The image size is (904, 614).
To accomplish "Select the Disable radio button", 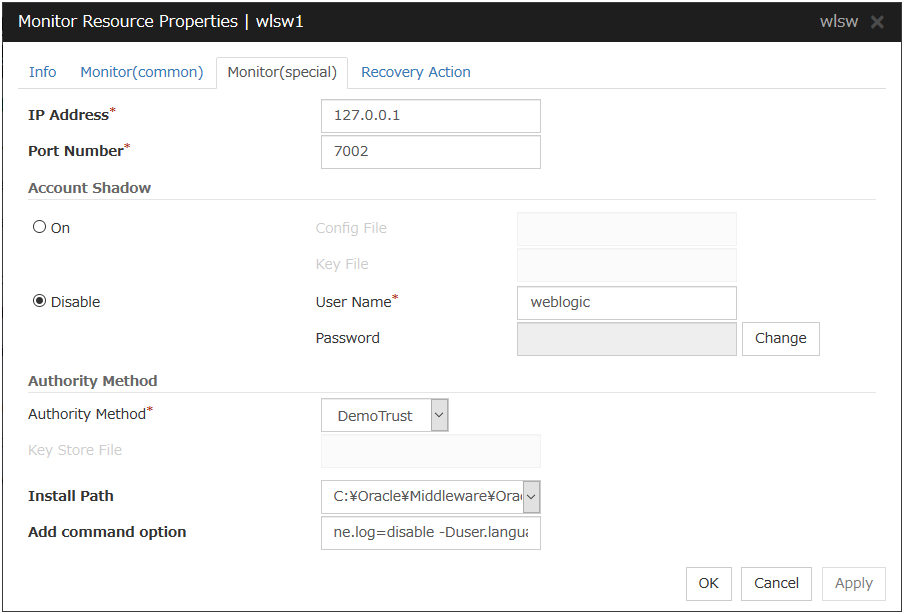I will tap(40, 301).
